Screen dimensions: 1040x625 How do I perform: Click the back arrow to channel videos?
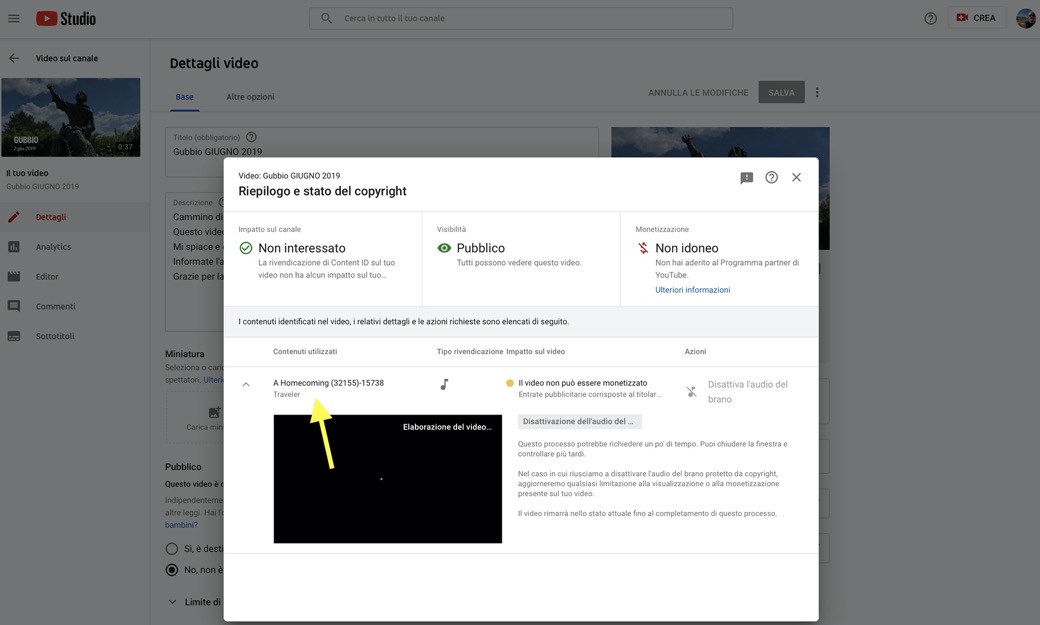point(14,58)
